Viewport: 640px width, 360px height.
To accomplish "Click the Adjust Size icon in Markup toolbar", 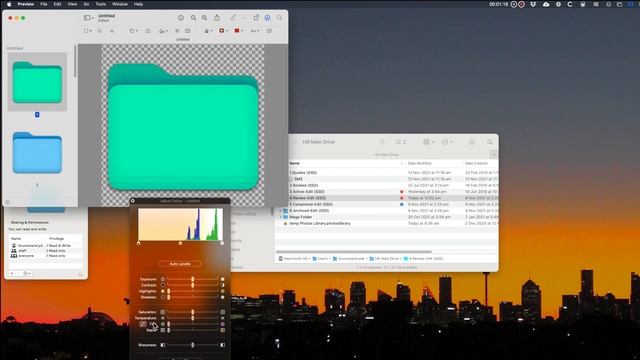I will (x=188, y=31).
